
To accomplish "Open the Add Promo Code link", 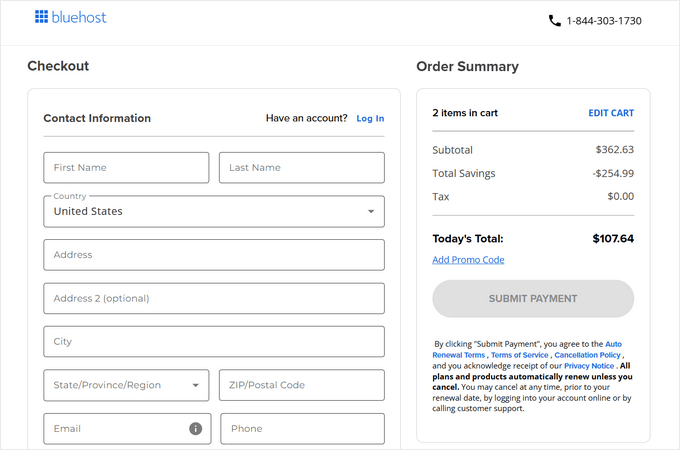I will pyautogui.click(x=468, y=260).
